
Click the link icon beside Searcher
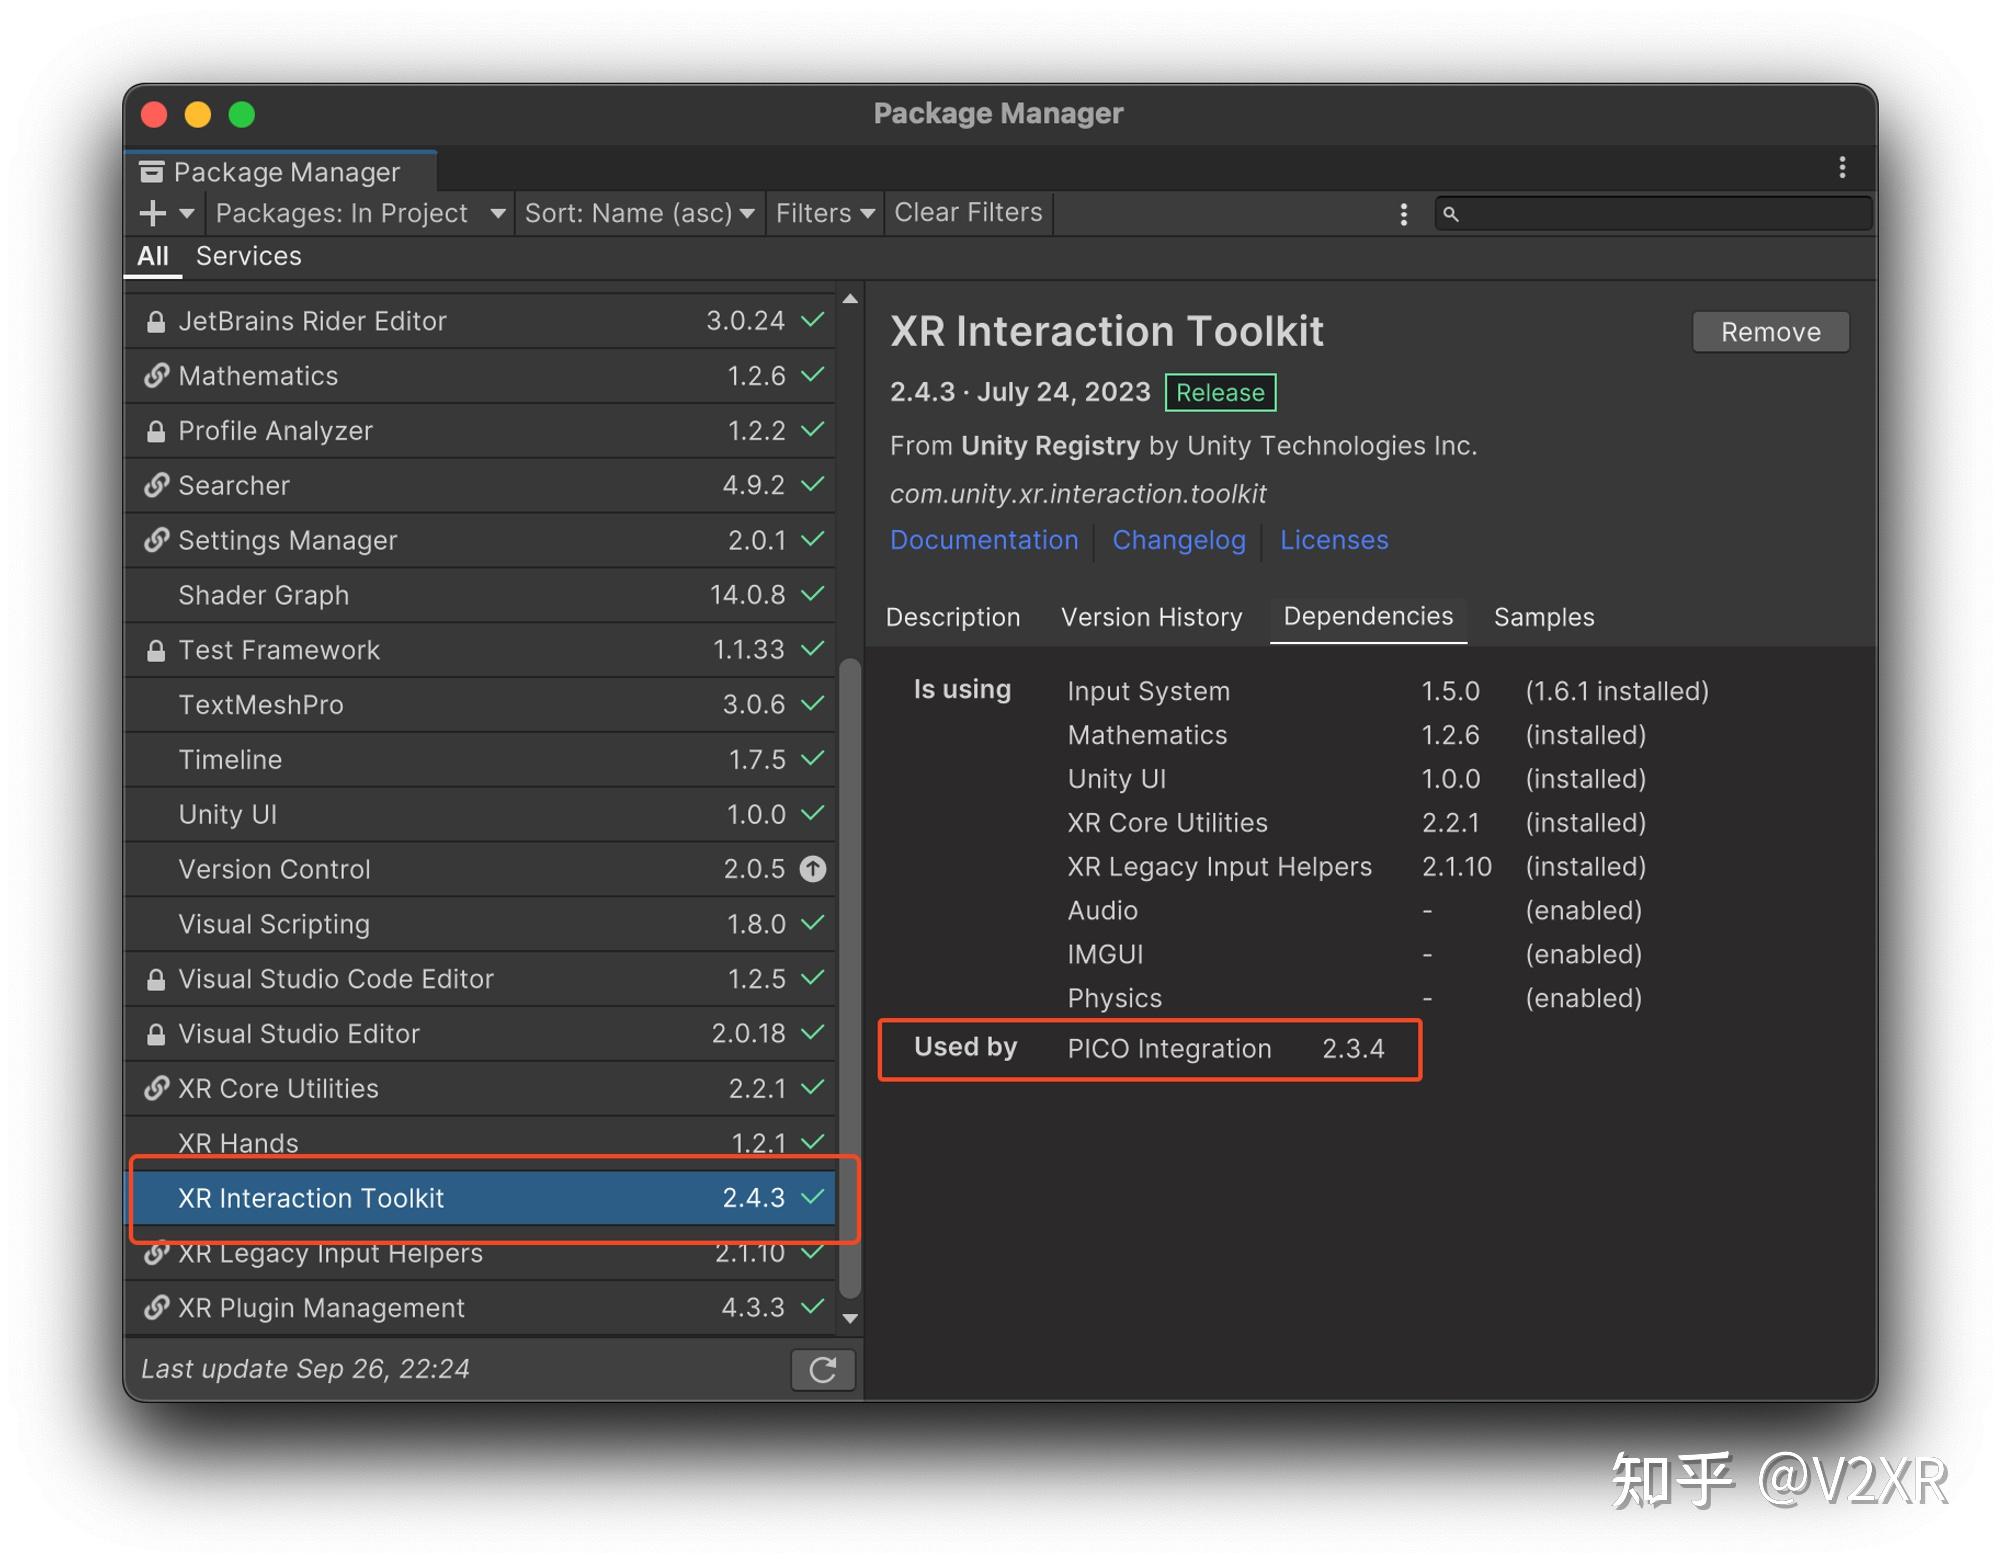(x=156, y=486)
